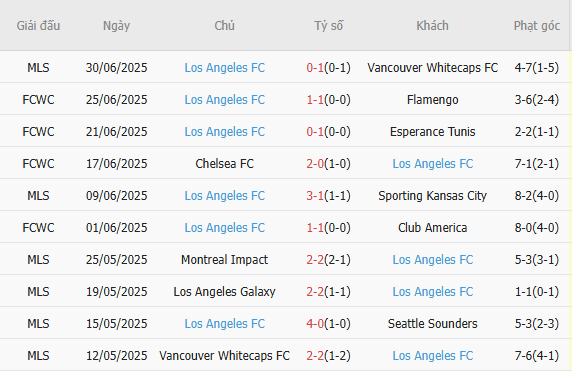Click the 2-0 score versus Chelsea
Image resolution: width=572 pixels, height=376 pixels.
[315, 164]
